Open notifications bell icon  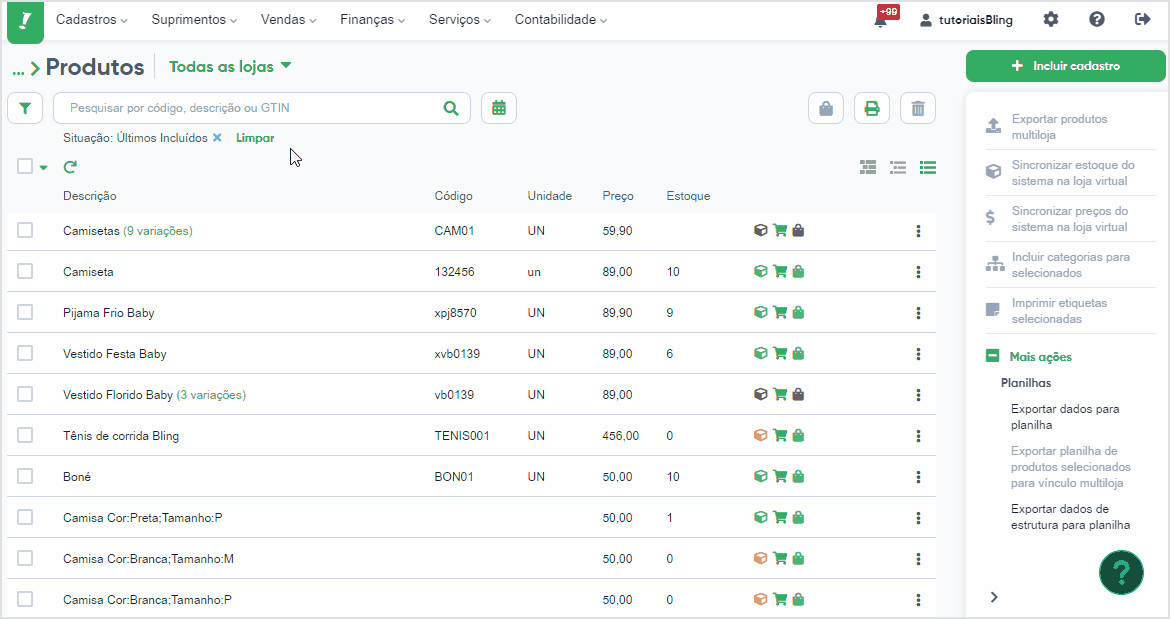[881, 20]
